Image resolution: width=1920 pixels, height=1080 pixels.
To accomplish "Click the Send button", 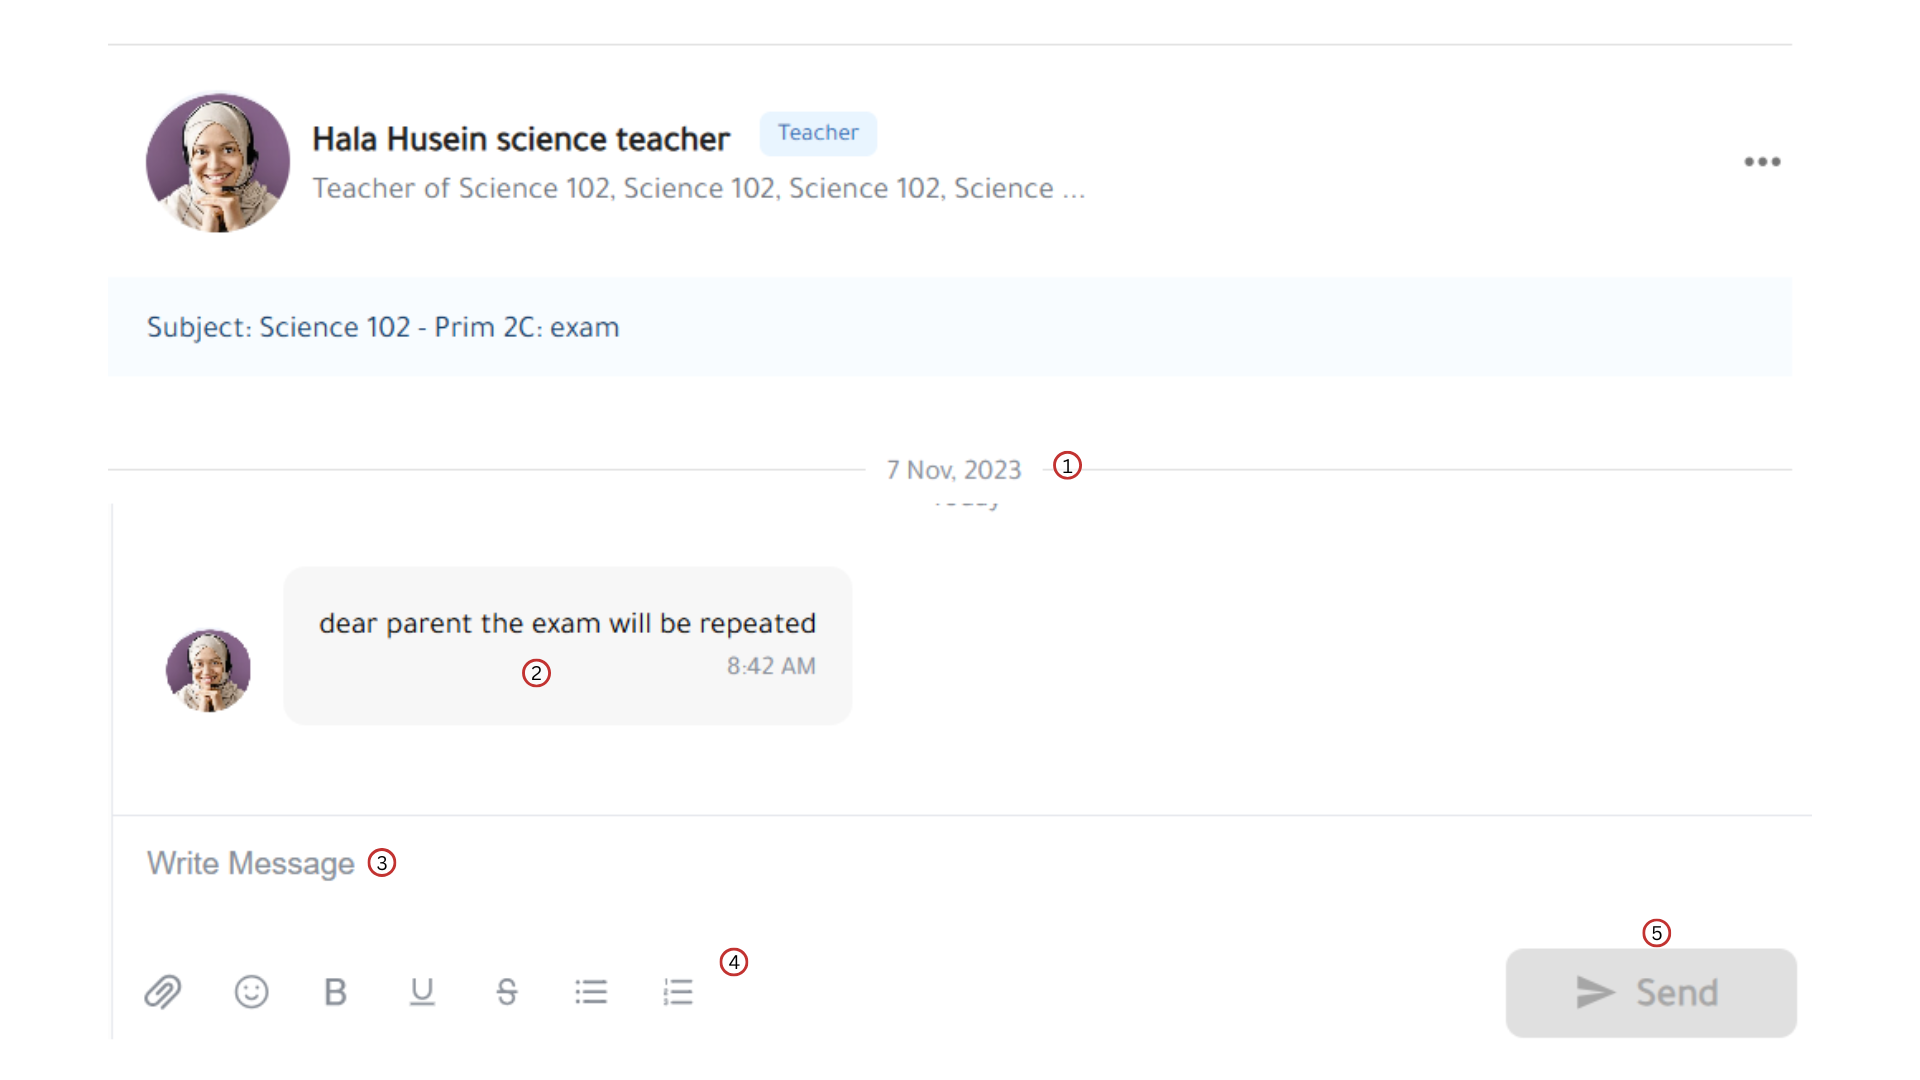I will tap(1651, 993).
